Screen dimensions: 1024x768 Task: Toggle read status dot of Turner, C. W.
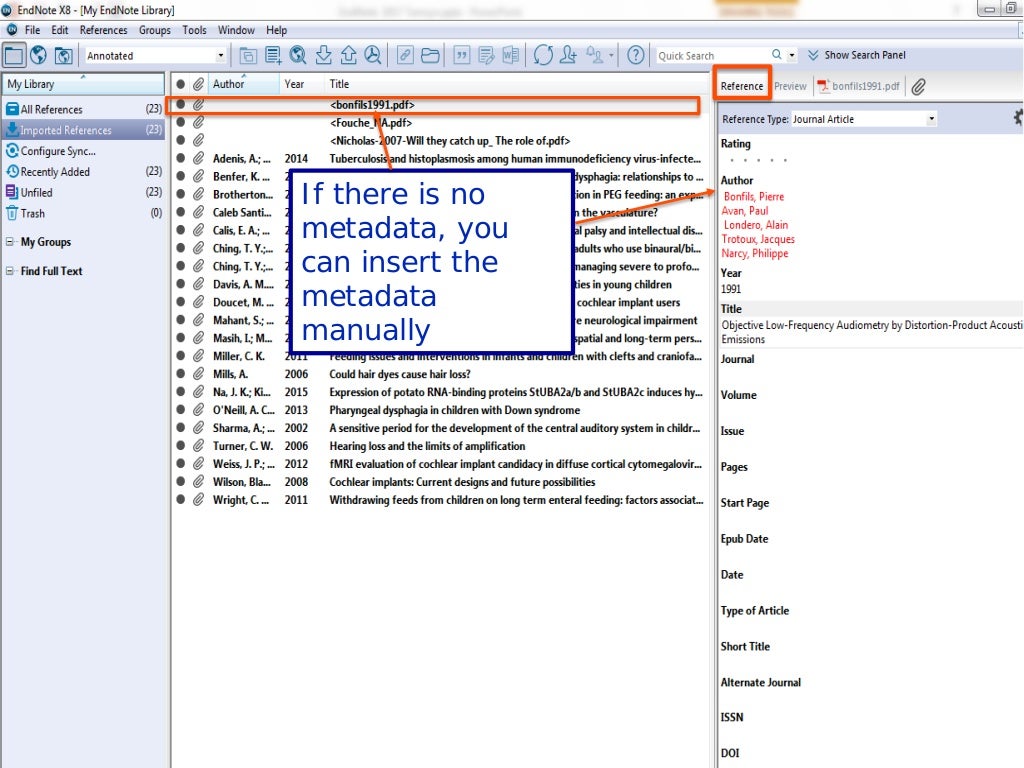pyautogui.click(x=181, y=446)
